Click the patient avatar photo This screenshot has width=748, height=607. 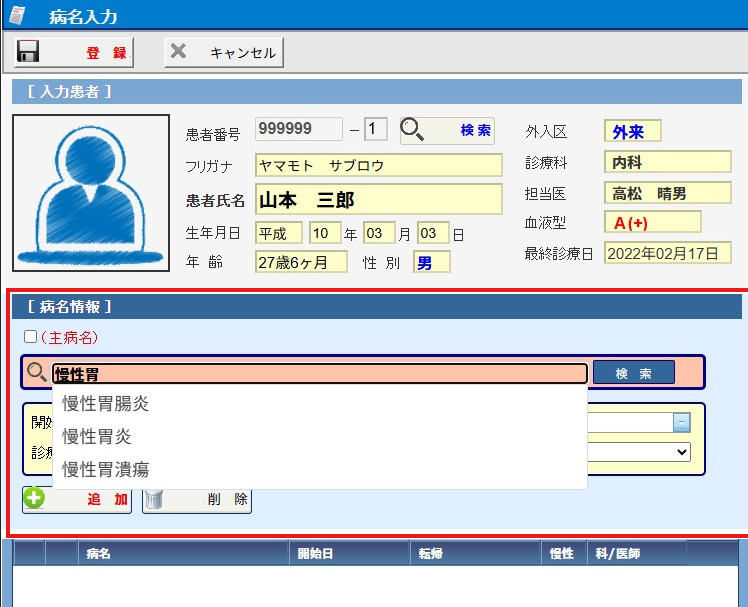coord(91,192)
